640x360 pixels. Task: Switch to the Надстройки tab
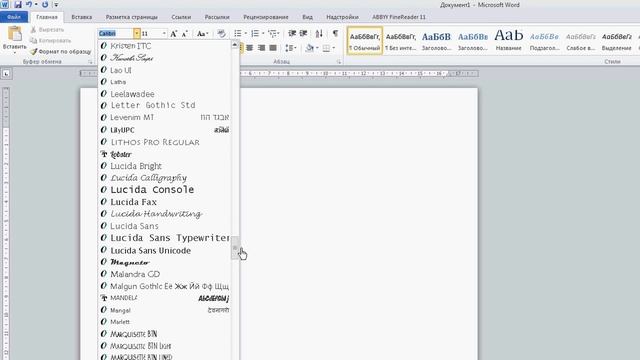pos(342,17)
